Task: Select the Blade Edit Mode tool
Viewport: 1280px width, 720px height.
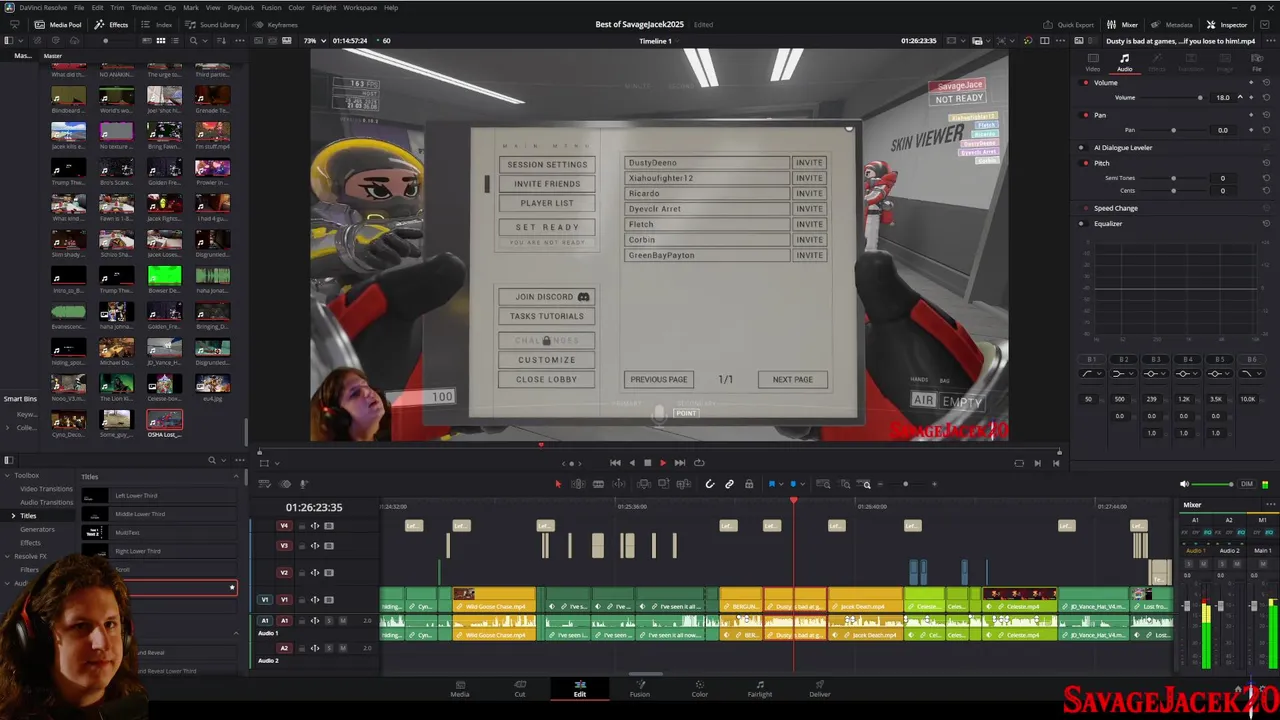Action: pos(598,484)
